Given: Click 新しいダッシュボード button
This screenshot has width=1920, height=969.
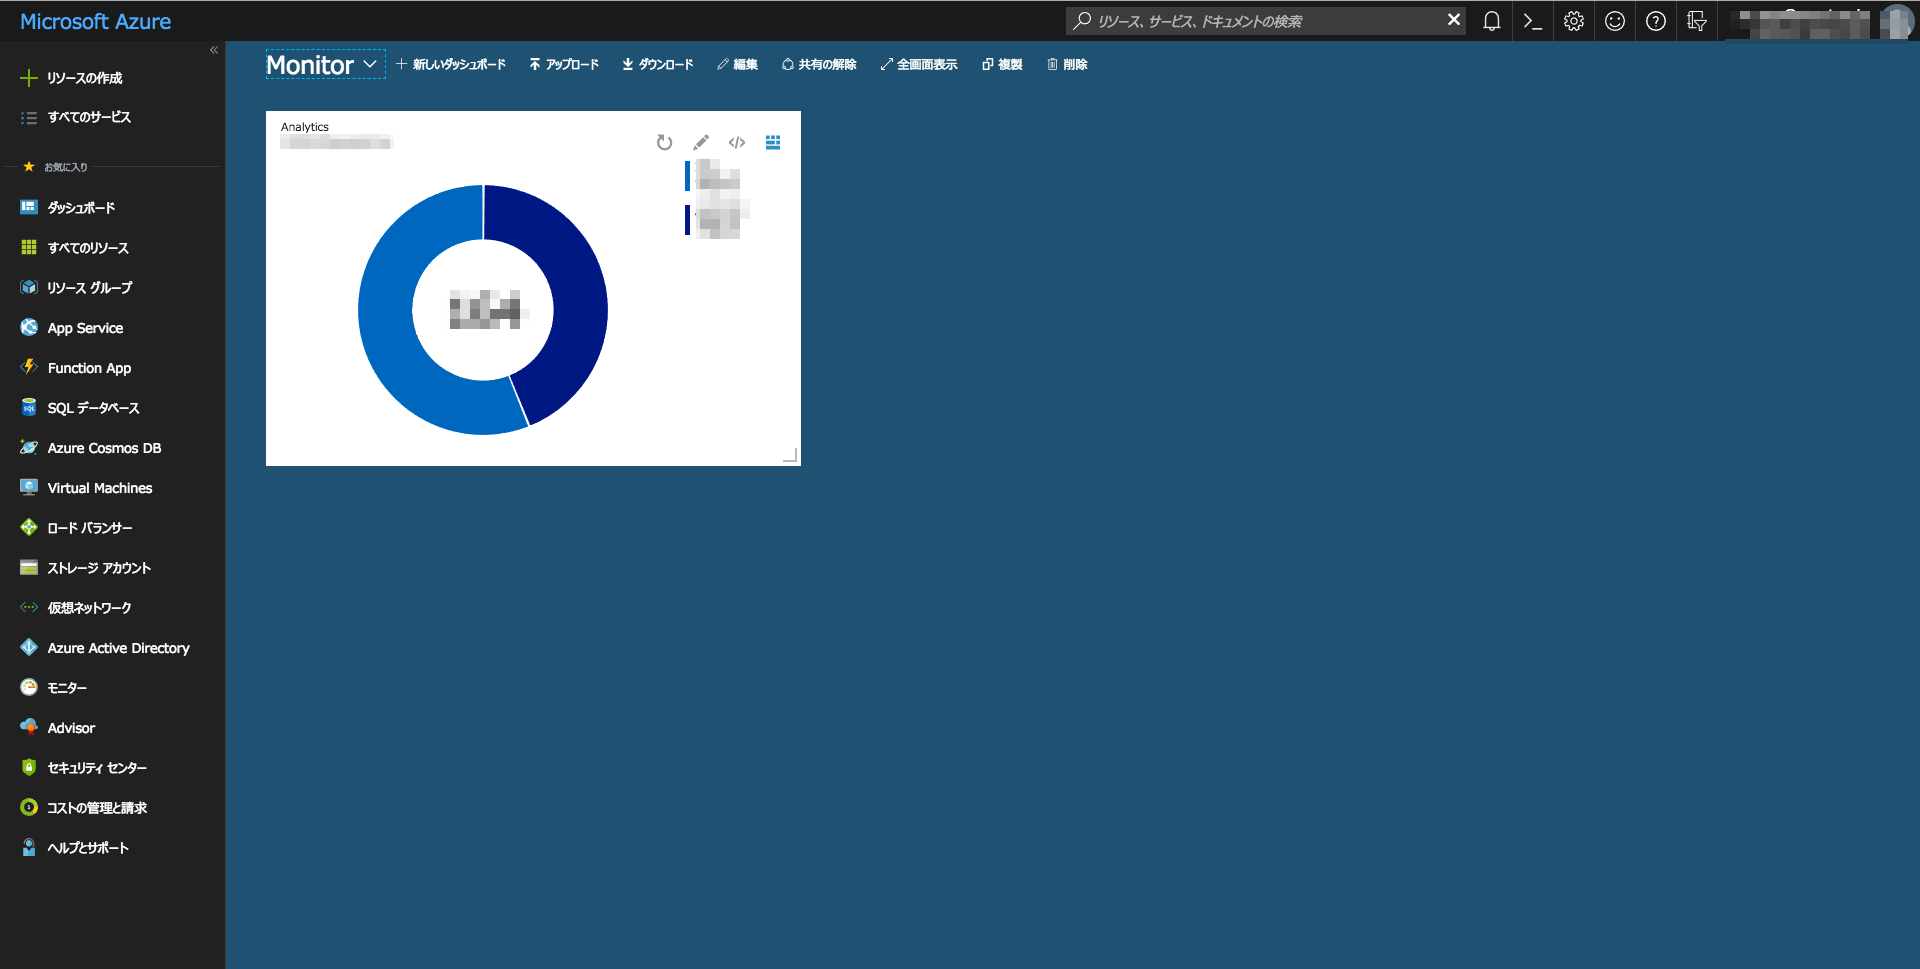Looking at the screenshot, I should [451, 64].
